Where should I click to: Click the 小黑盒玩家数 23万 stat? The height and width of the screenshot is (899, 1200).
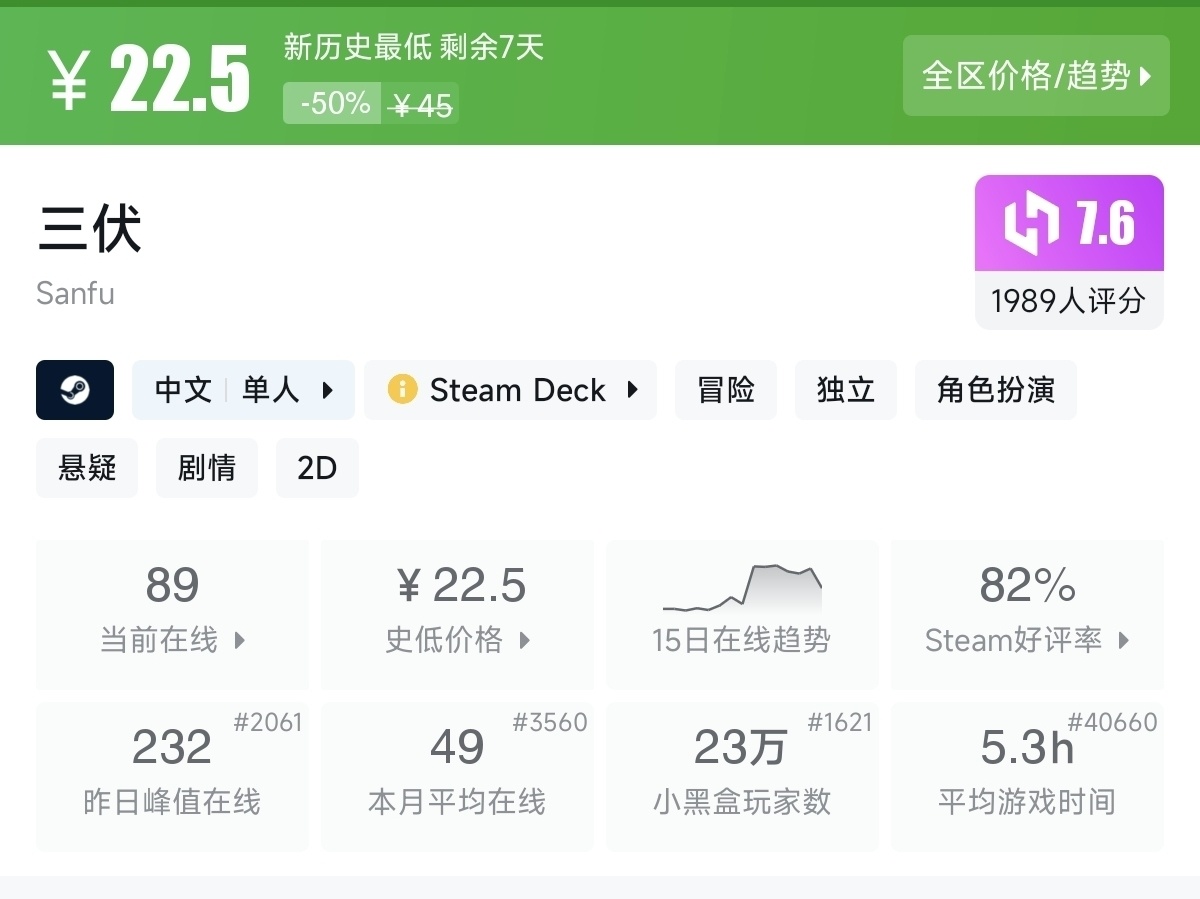click(x=742, y=776)
